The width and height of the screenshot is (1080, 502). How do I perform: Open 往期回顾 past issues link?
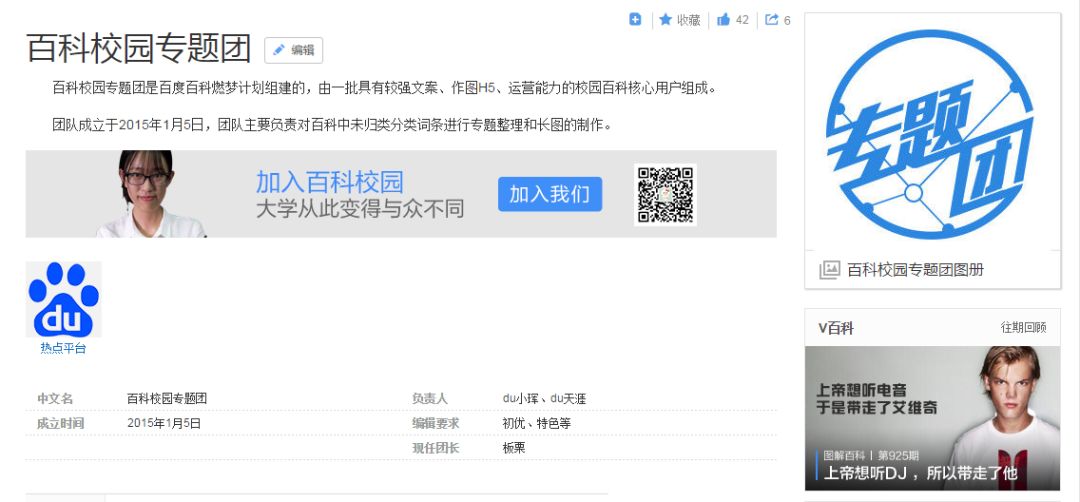[x=1023, y=328]
